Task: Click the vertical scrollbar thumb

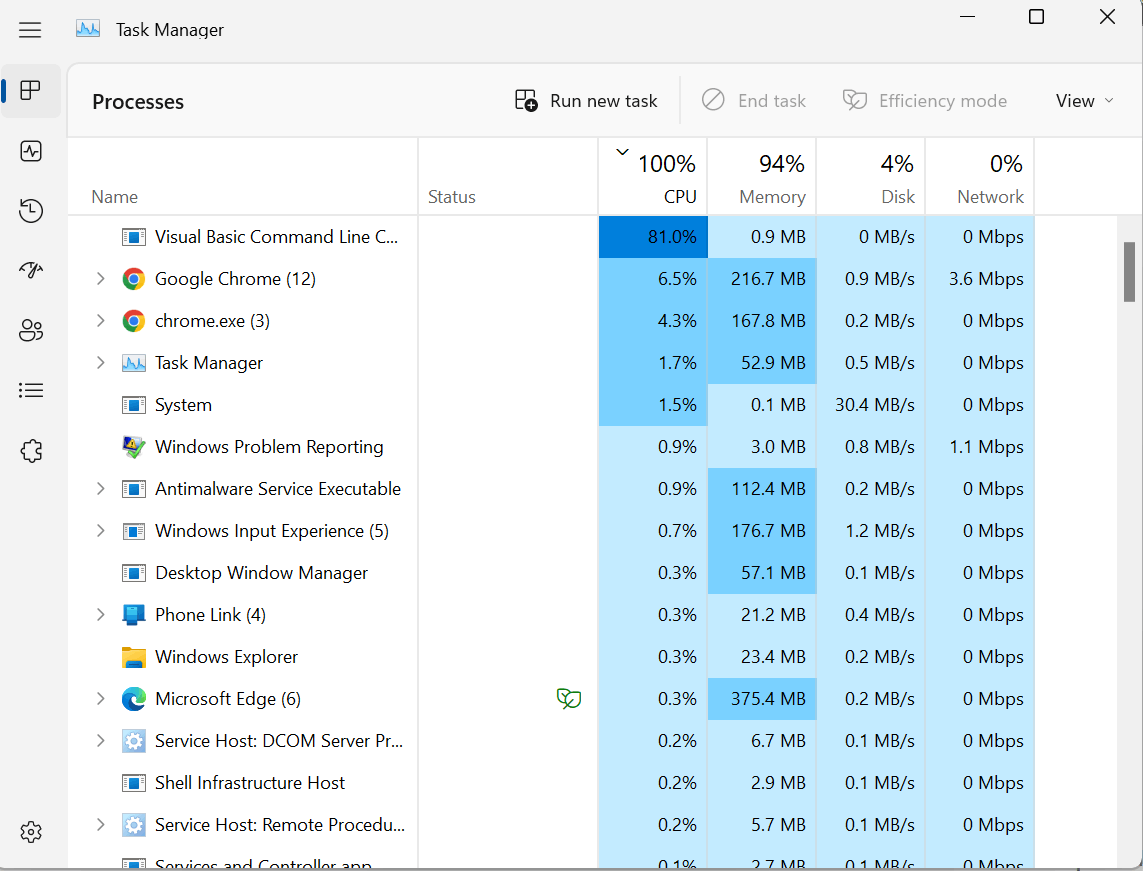Action: pos(1129,271)
